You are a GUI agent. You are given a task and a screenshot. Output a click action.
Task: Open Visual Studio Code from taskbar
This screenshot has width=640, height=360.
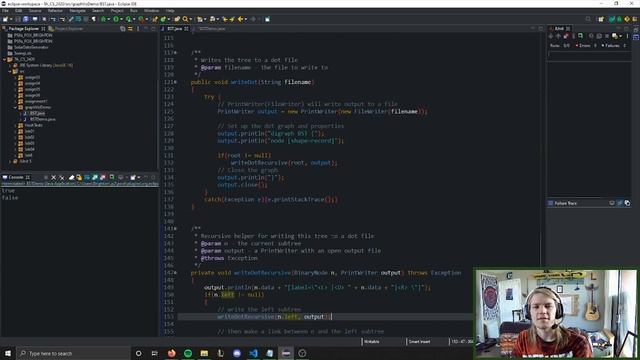tap(253, 353)
